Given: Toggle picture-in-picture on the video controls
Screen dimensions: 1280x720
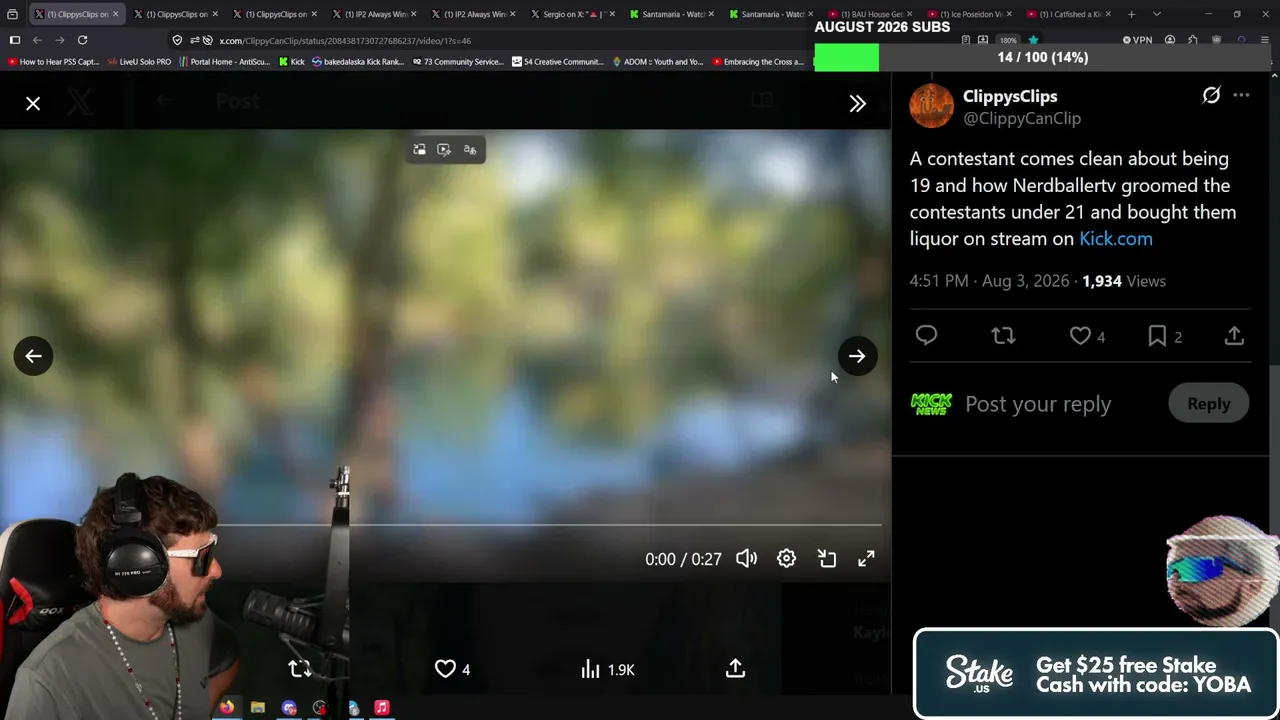Looking at the screenshot, I should pyautogui.click(x=827, y=559).
